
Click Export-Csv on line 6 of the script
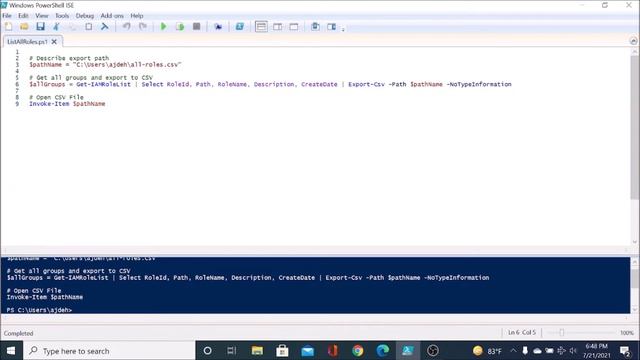366,84
